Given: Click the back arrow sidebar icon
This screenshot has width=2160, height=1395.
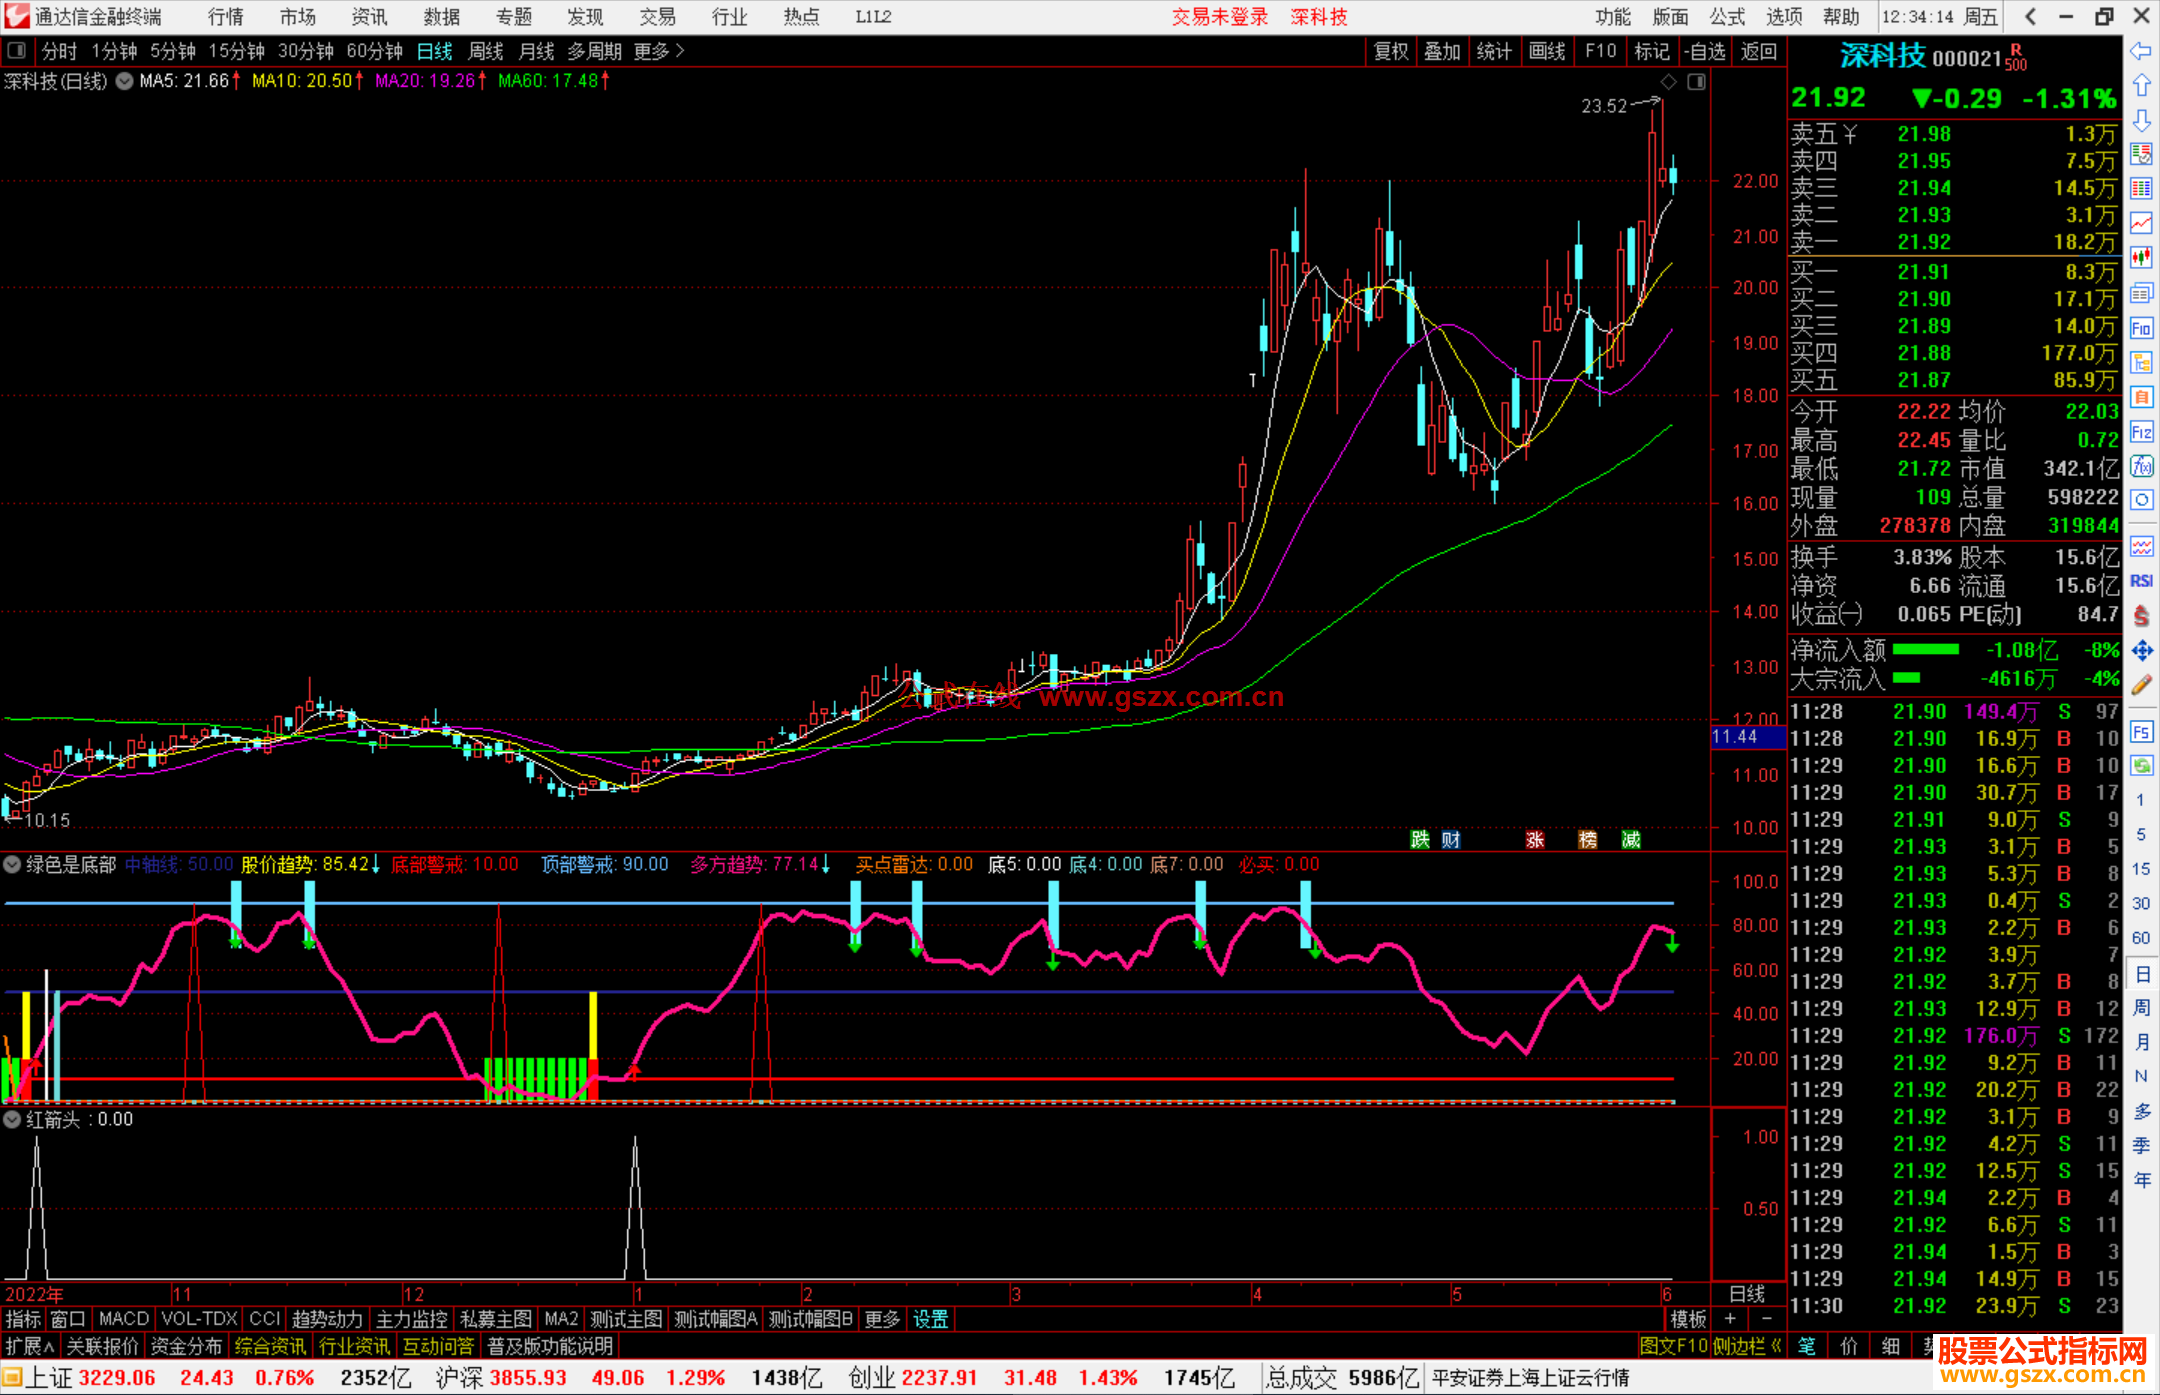Looking at the screenshot, I should pos(2141,51).
